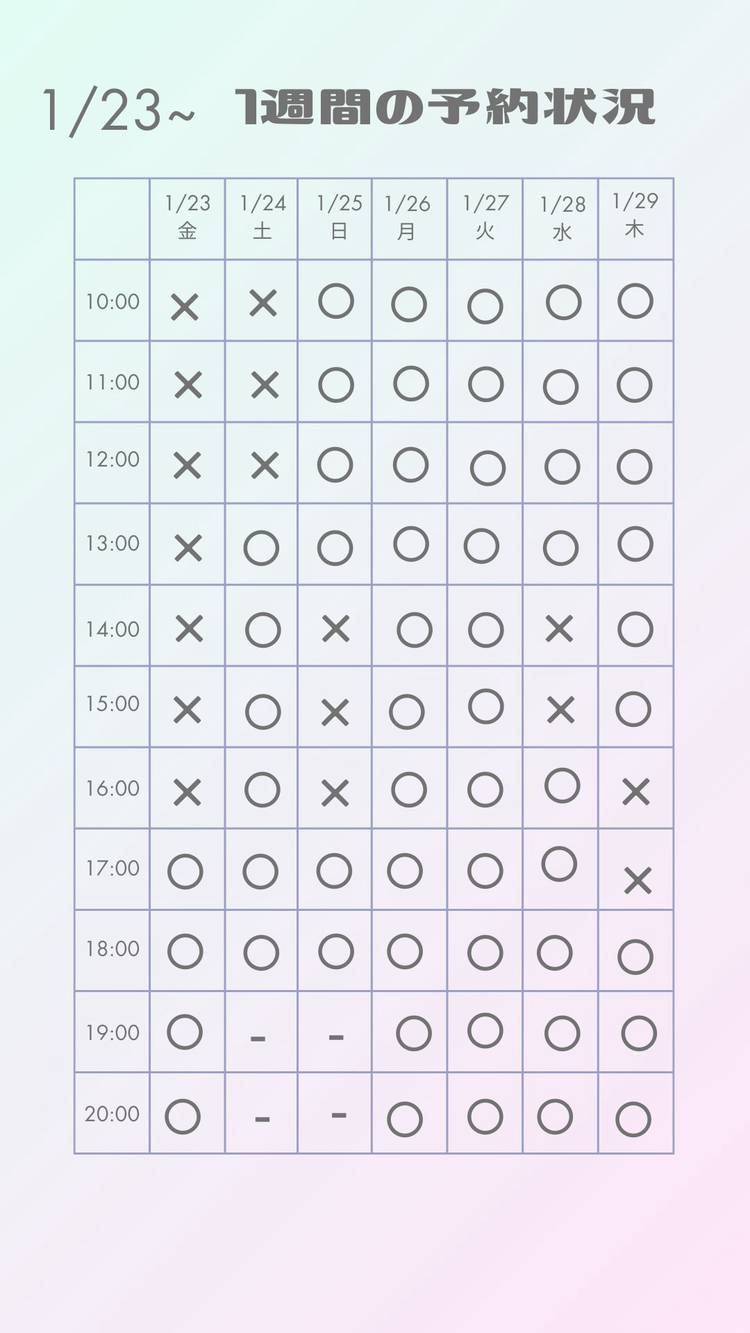
Task: Click the X mark for 1/28 at 14:00
Action: 559,629
